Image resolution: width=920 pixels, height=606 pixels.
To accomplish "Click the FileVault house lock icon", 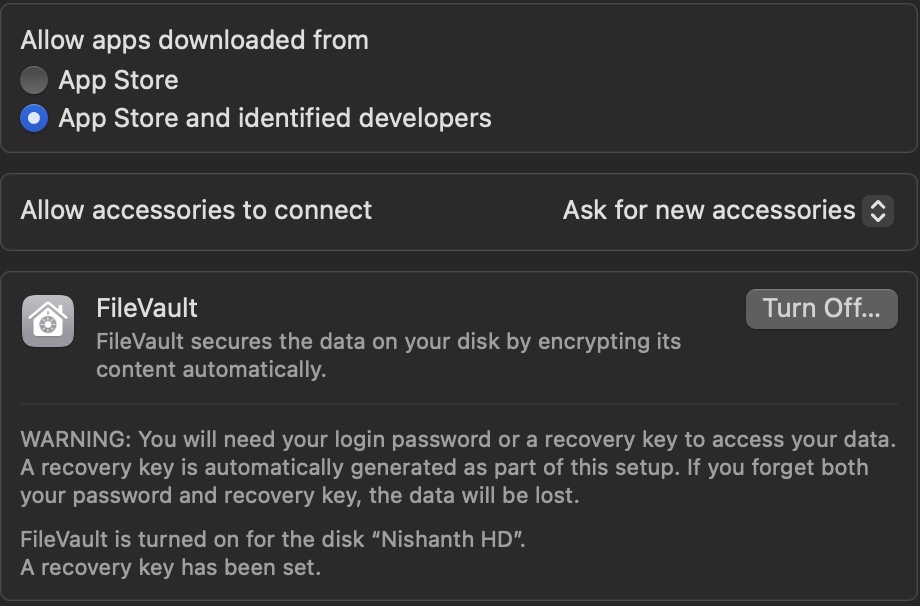I will click(47, 321).
